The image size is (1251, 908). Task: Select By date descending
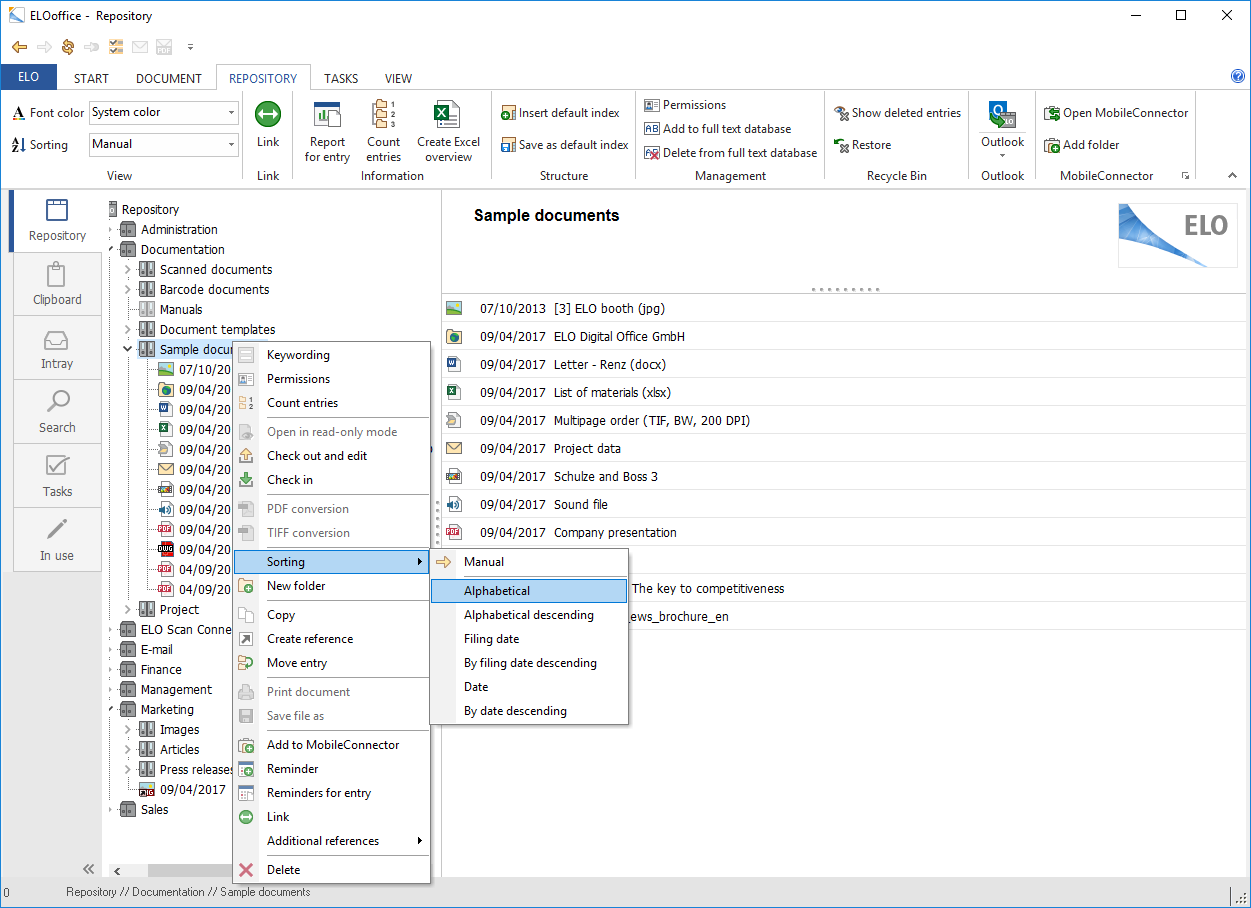tap(529, 711)
